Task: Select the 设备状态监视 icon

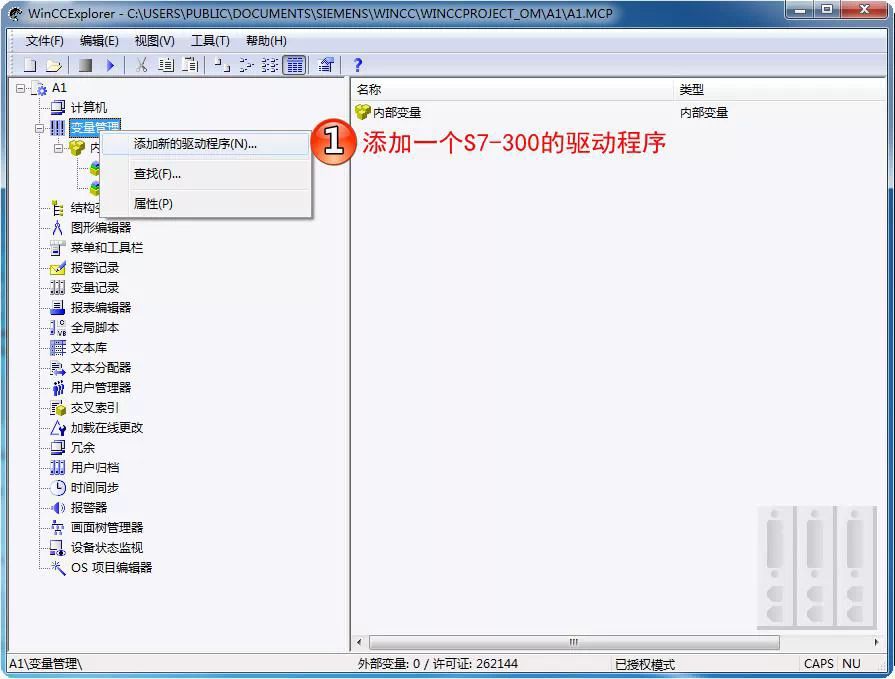Action: pyautogui.click(x=58, y=548)
